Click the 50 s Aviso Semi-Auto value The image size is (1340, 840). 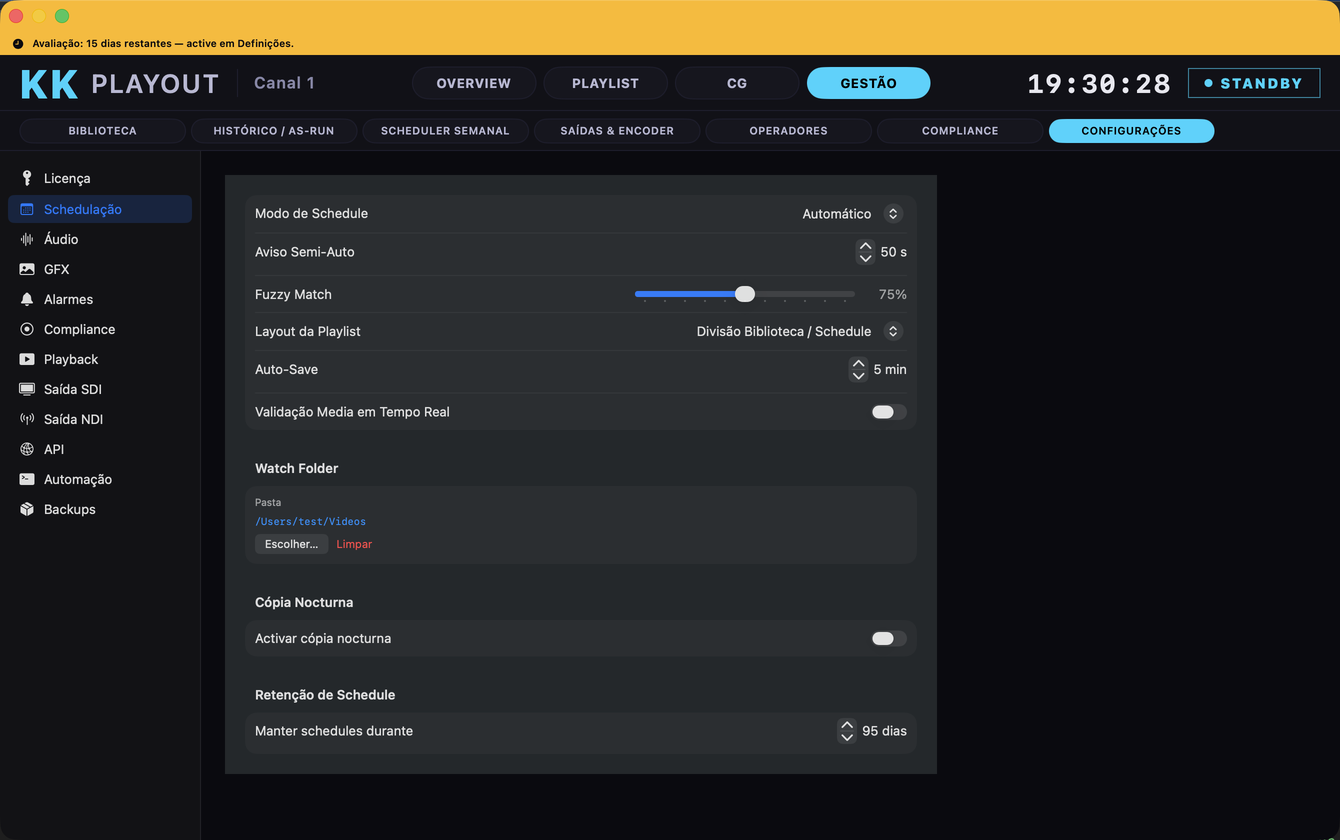(x=893, y=252)
